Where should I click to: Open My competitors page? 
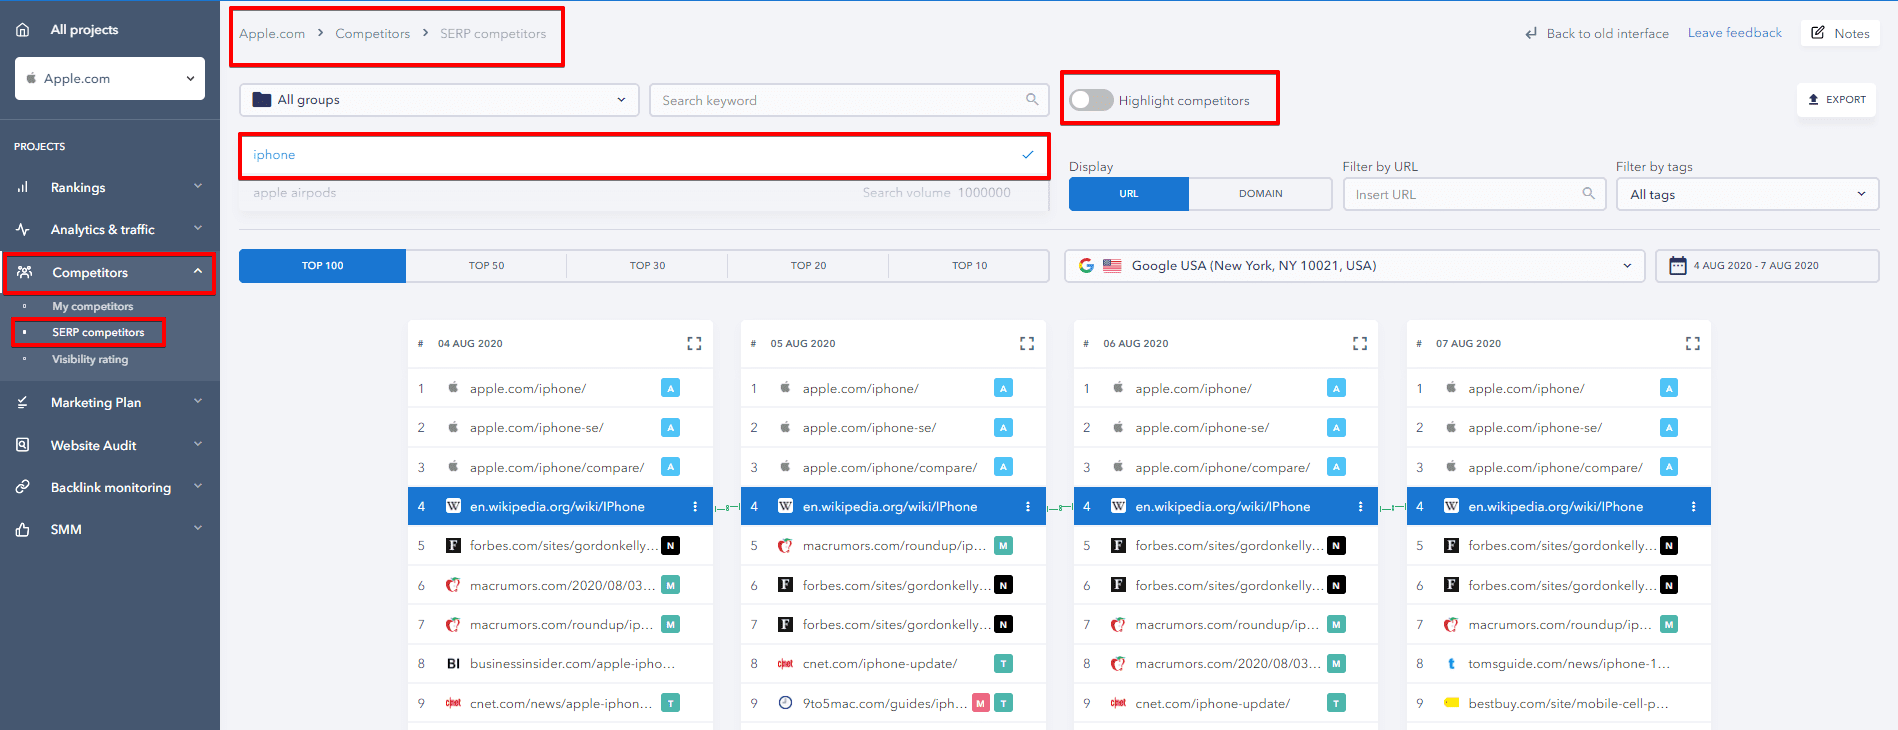point(93,306)
